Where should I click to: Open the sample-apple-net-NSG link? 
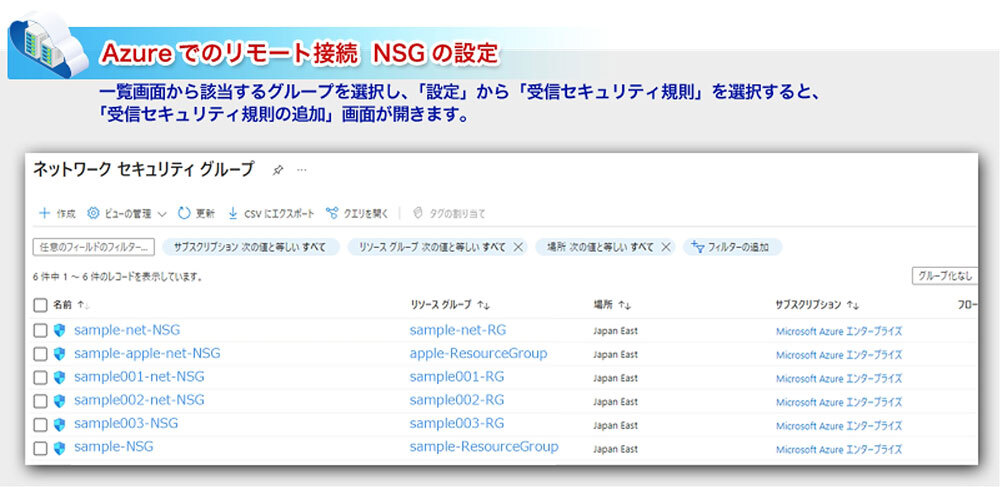click(x=147, y=353)
